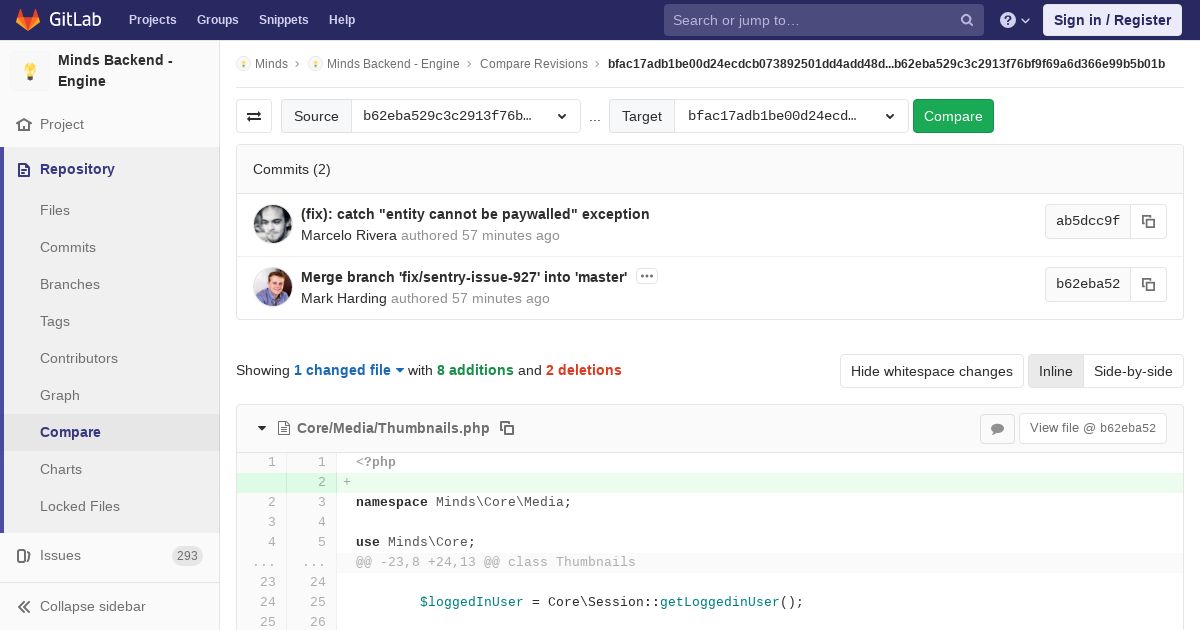
Task: Click the search magnifier icon
Action: (x=967, y=20)
